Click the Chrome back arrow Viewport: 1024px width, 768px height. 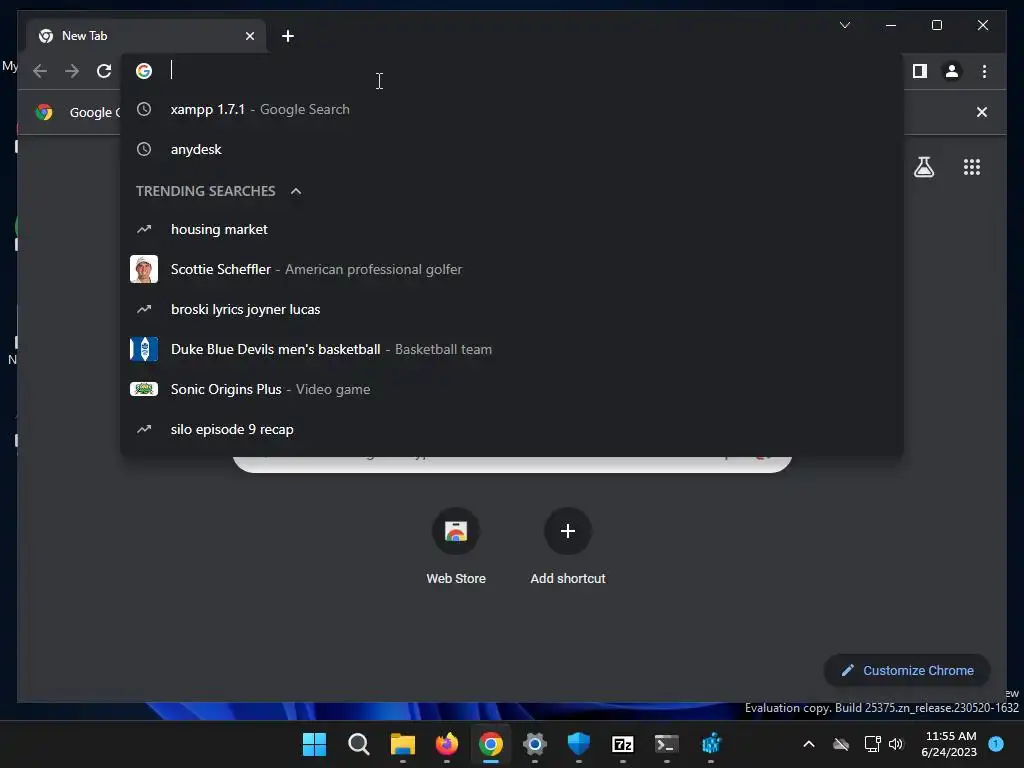[x=40, y=71]
